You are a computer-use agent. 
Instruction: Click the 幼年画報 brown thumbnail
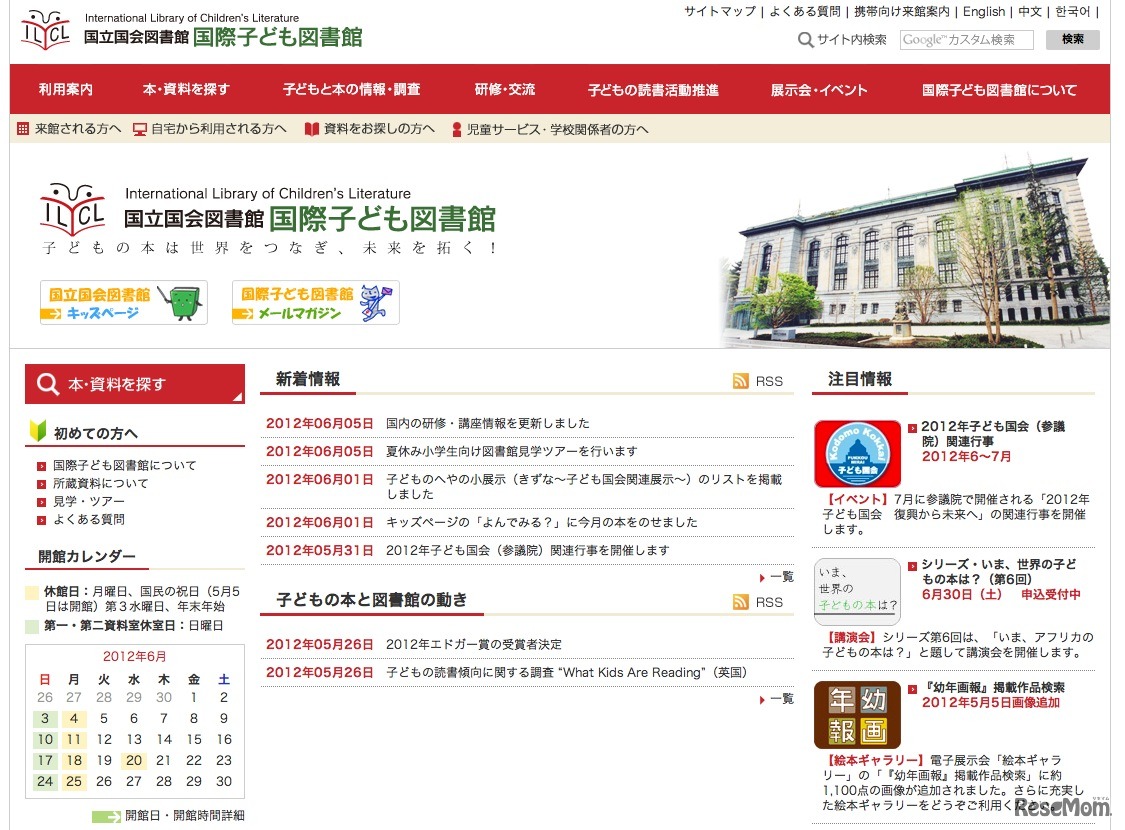point(857,715)
